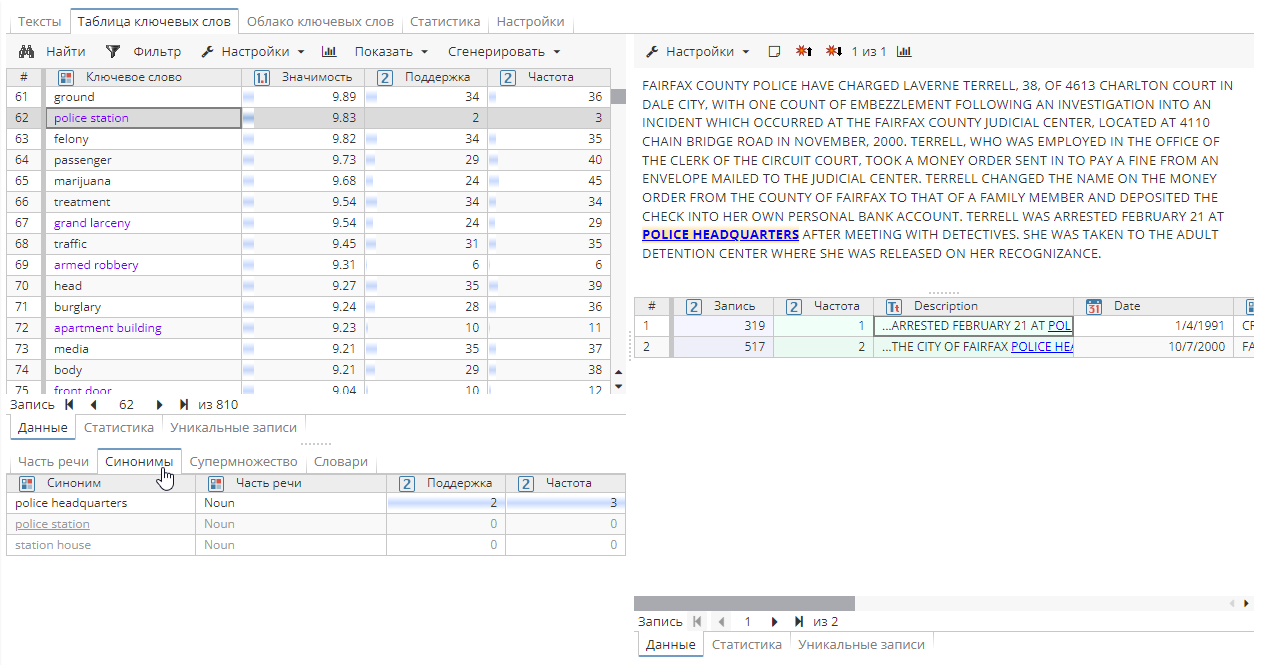The height and width of the screenshot is (665, 1262).
Task: Jump to the previous highlight with the up star
Action: tap(803, 51)
